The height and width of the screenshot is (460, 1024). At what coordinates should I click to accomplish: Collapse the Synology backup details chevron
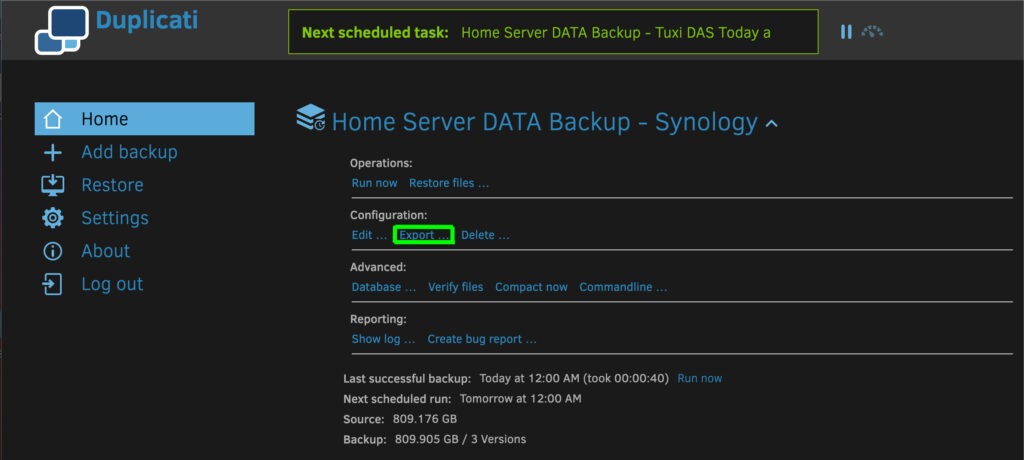click(x=771, y=124)
